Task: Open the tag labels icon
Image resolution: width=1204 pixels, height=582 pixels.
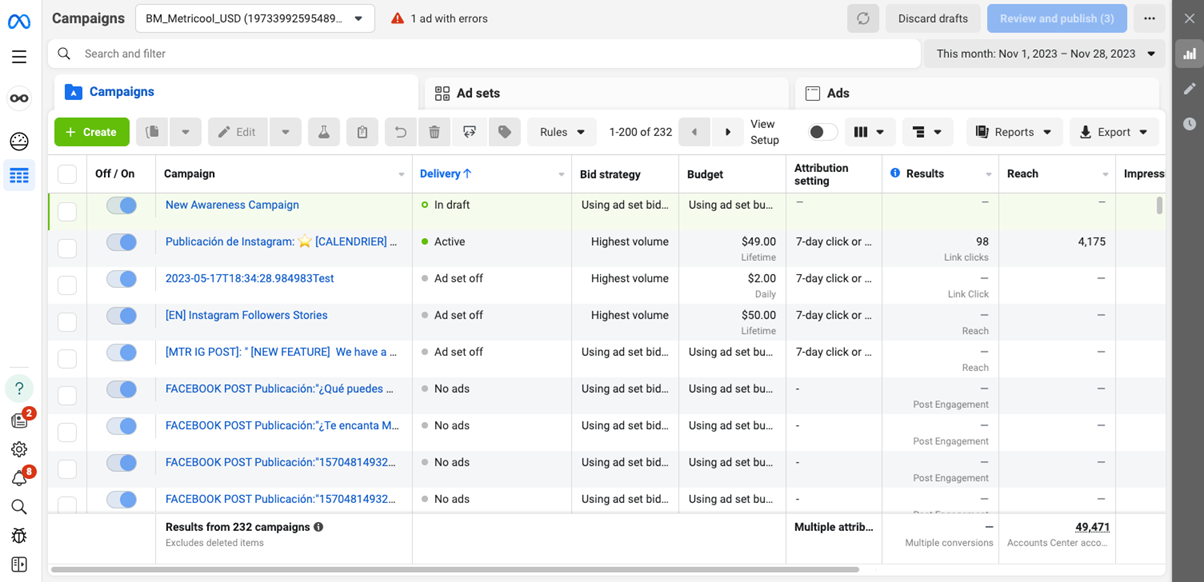Action: tap(506, 131)
